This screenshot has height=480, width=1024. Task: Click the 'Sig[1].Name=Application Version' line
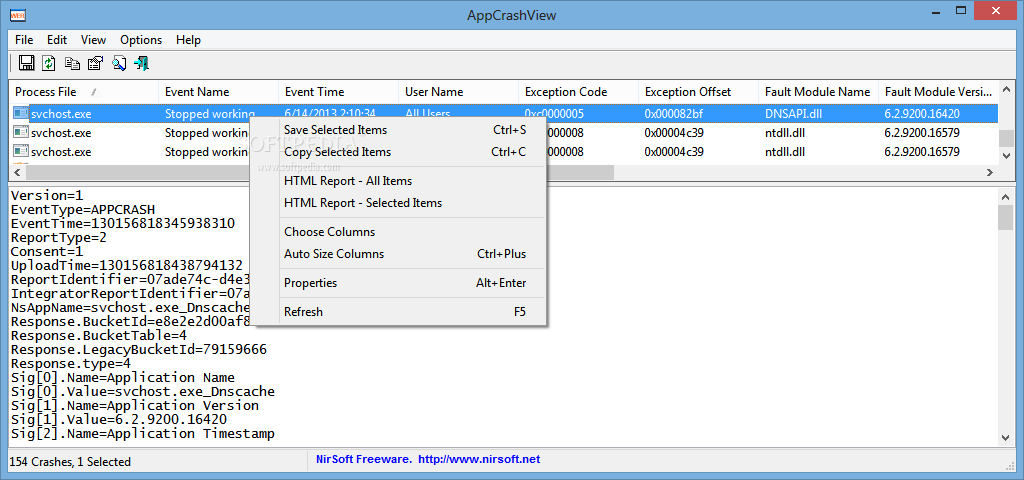point(135,406)
